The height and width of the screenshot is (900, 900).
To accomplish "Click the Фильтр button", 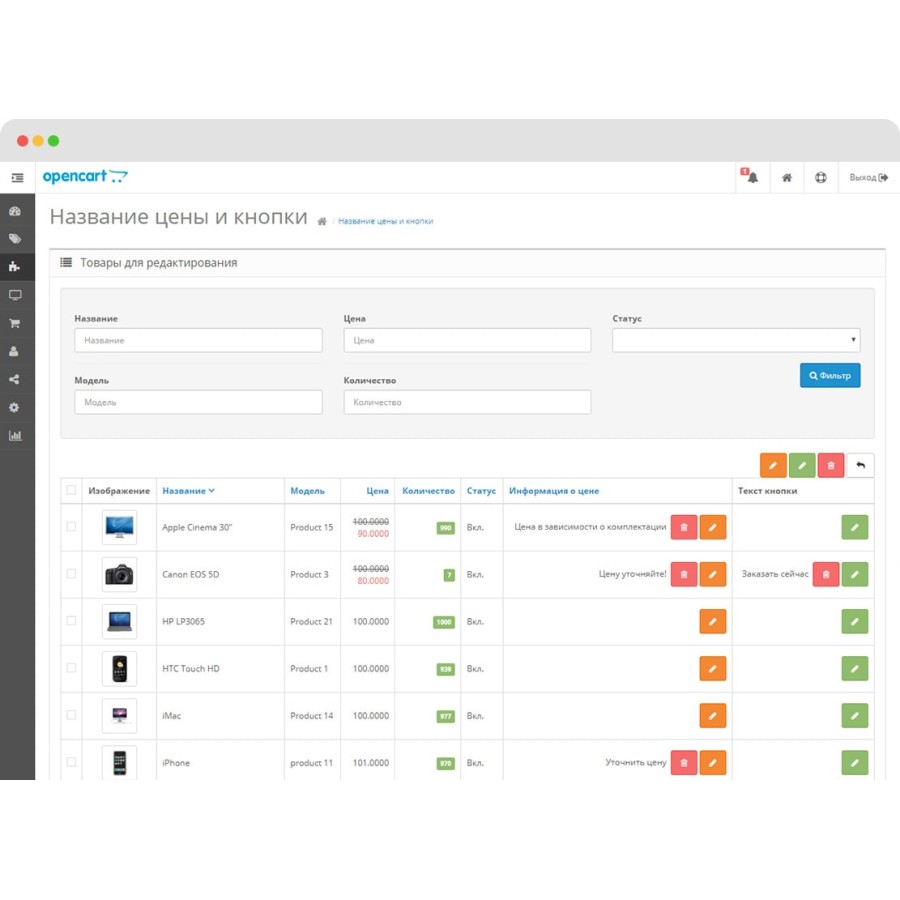I will (830, 375).
